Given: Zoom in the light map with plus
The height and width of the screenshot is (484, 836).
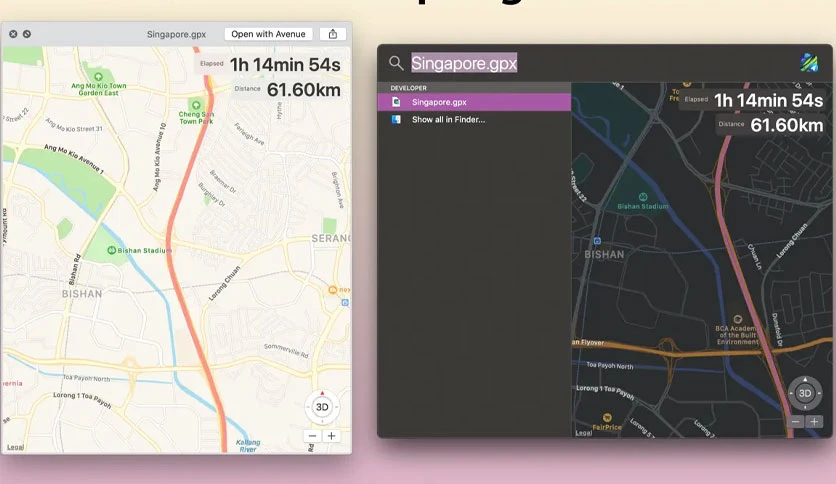Looking at the screenshot, I should (331, 436).
